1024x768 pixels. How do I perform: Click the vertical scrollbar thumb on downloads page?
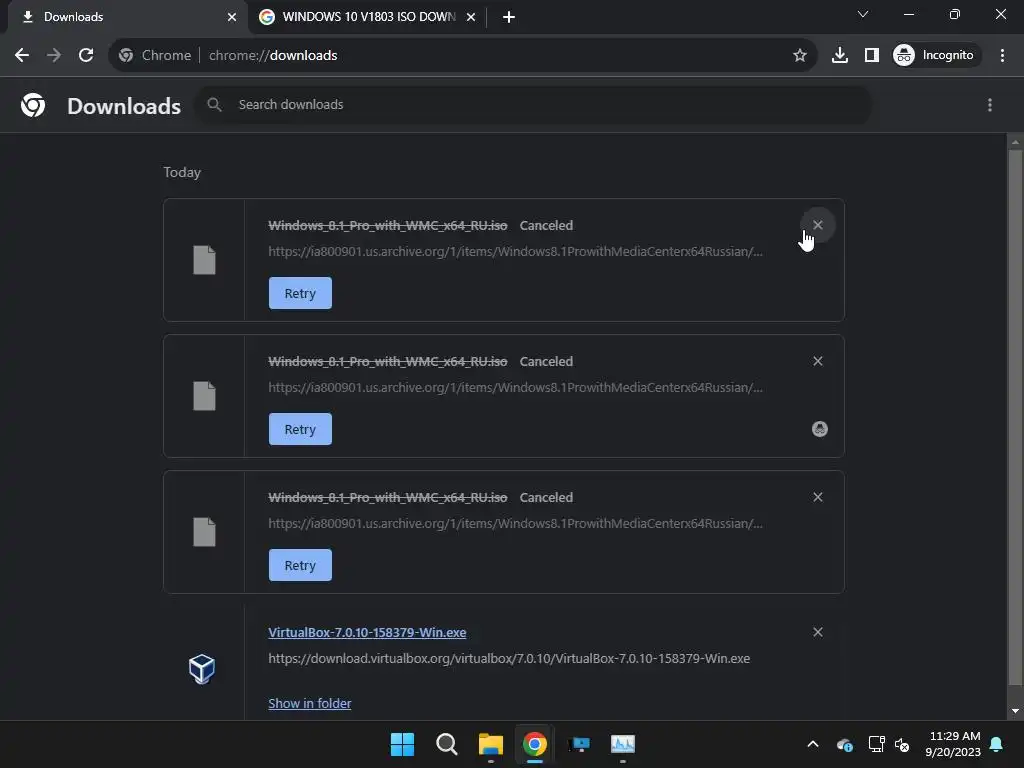[x=1015, y=417]
